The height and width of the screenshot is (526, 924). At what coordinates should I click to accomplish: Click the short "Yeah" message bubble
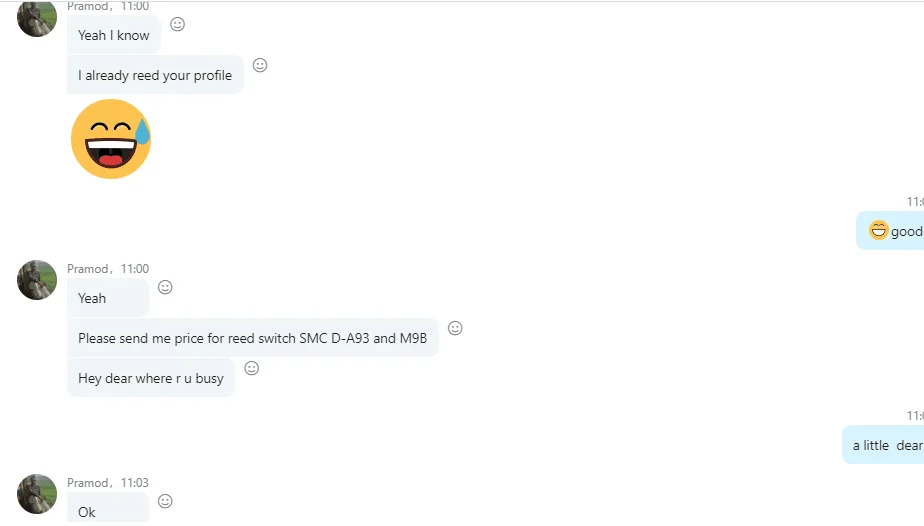(107, 298)
